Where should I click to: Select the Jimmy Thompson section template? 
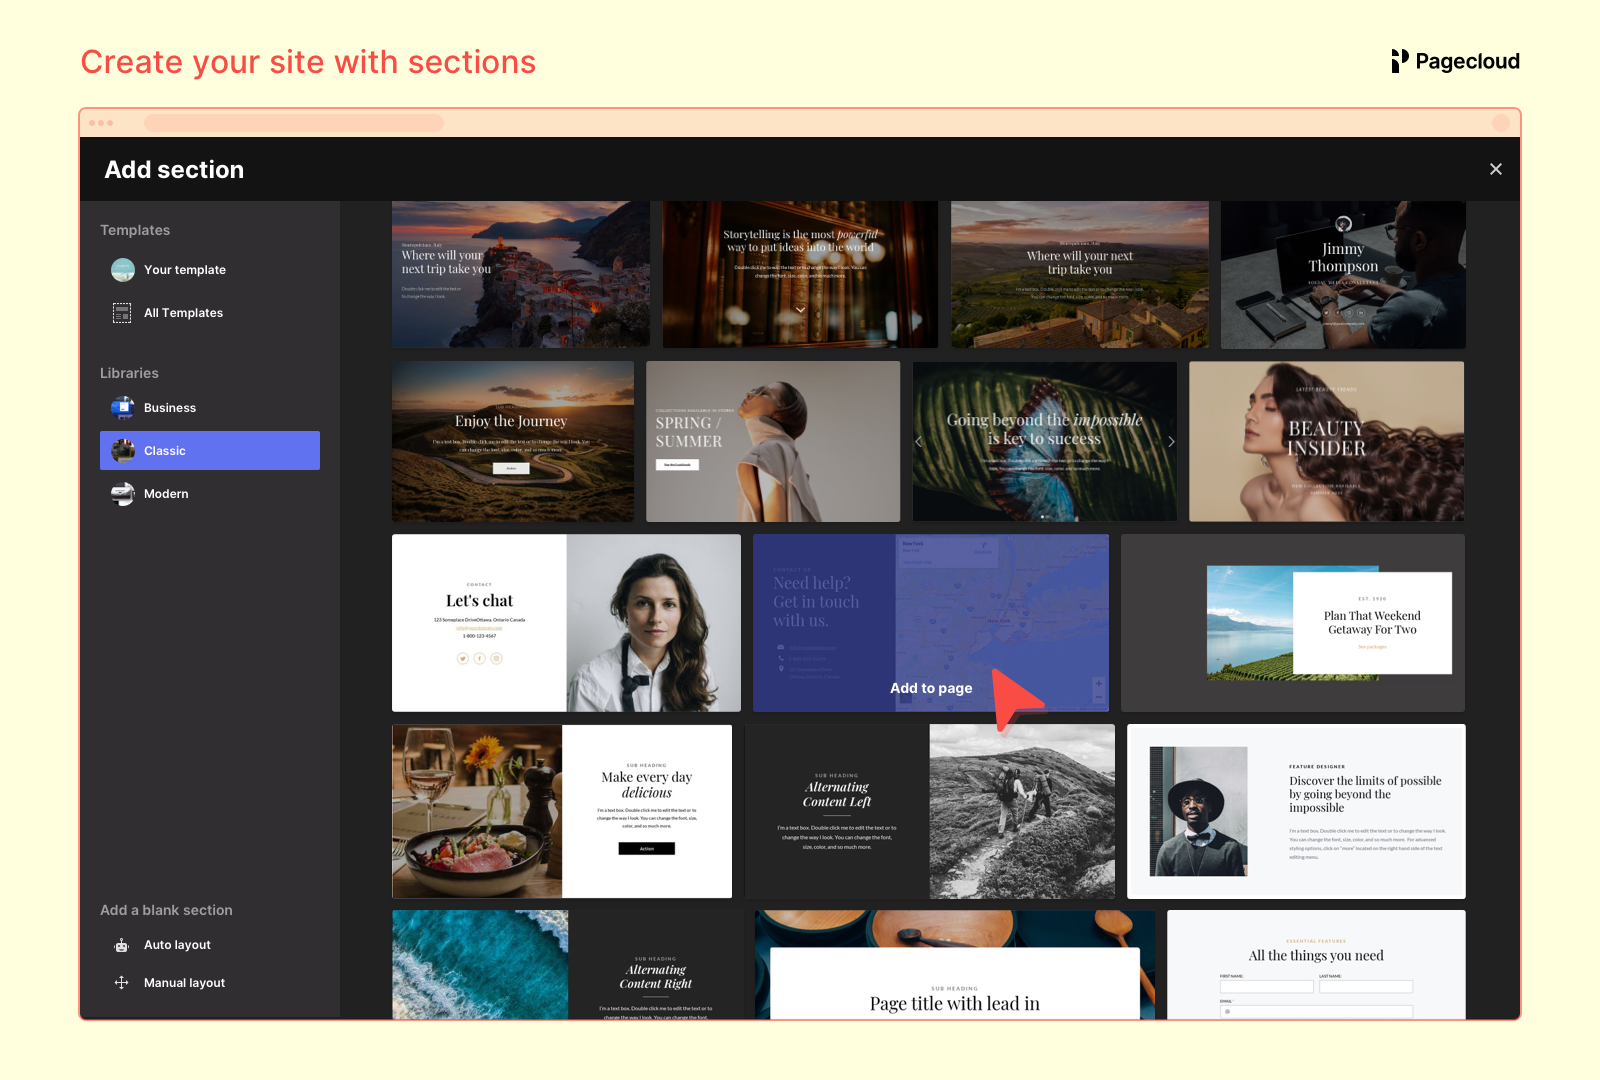pos(1343,274)
